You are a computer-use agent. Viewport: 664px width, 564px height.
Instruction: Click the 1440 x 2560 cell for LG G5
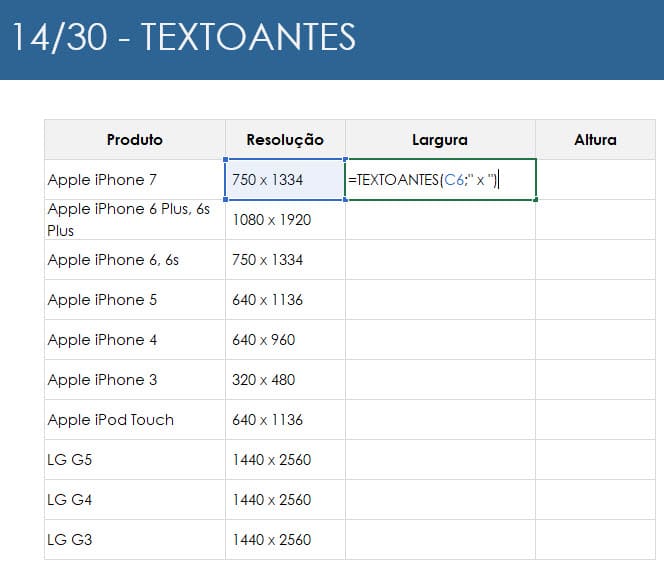[285, 460]
